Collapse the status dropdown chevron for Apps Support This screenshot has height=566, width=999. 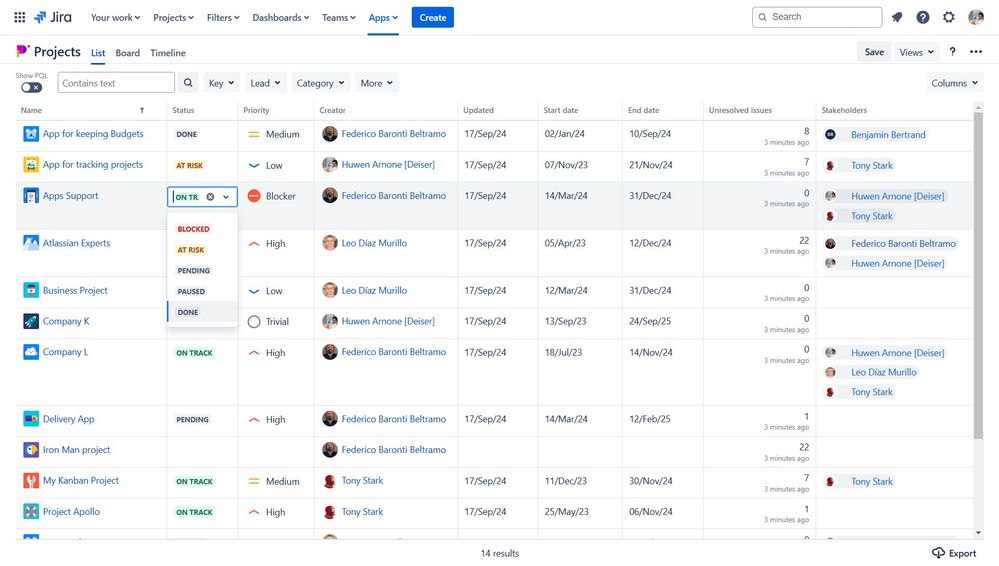(x=226, y=197)
